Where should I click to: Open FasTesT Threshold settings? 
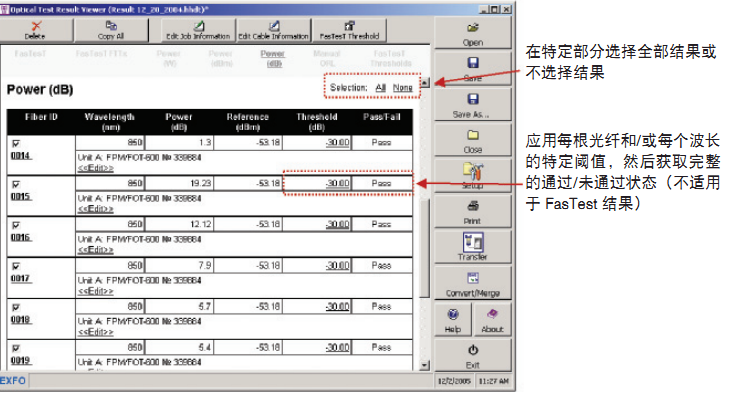pos(349,30)
